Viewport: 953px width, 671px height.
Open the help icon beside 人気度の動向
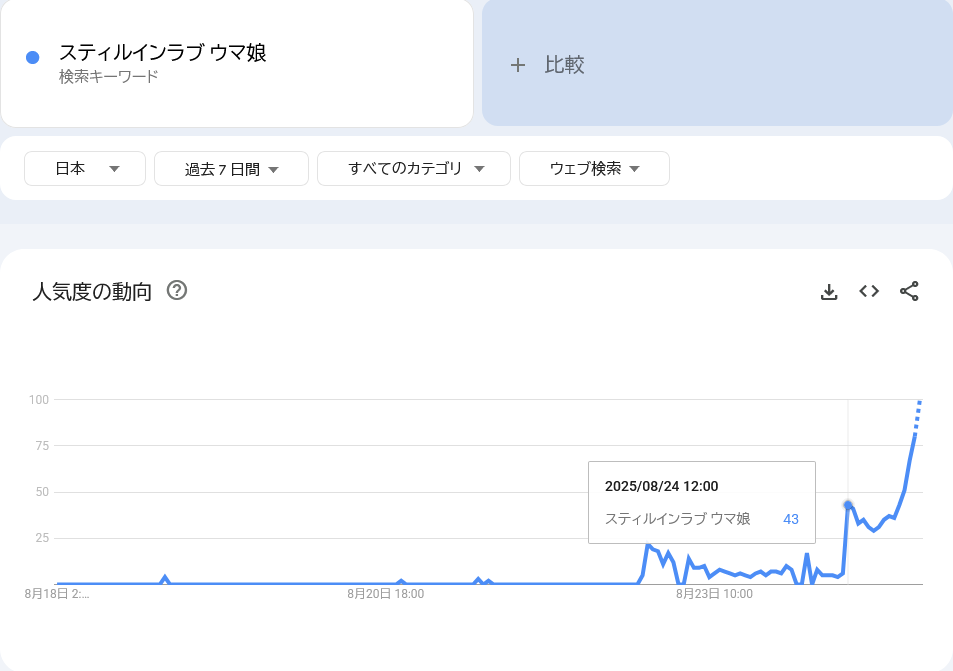coord(177,291)
